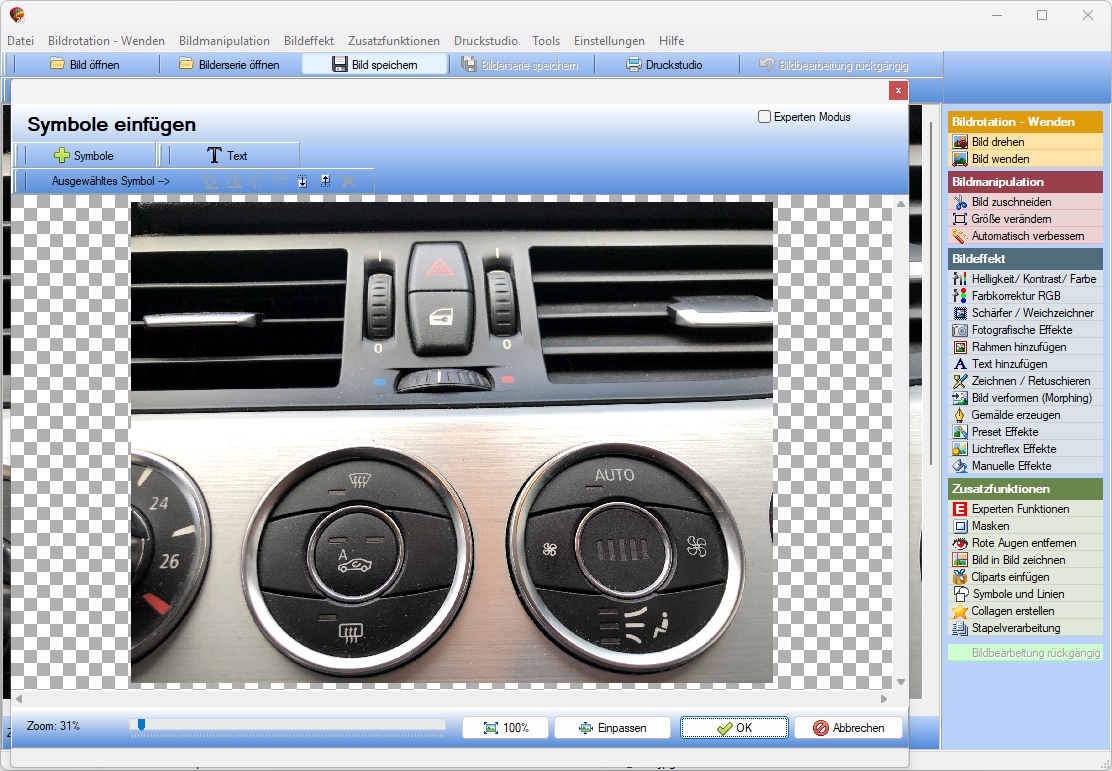Select Rote Augen entfernen in sidebar

click(1025, 543)
